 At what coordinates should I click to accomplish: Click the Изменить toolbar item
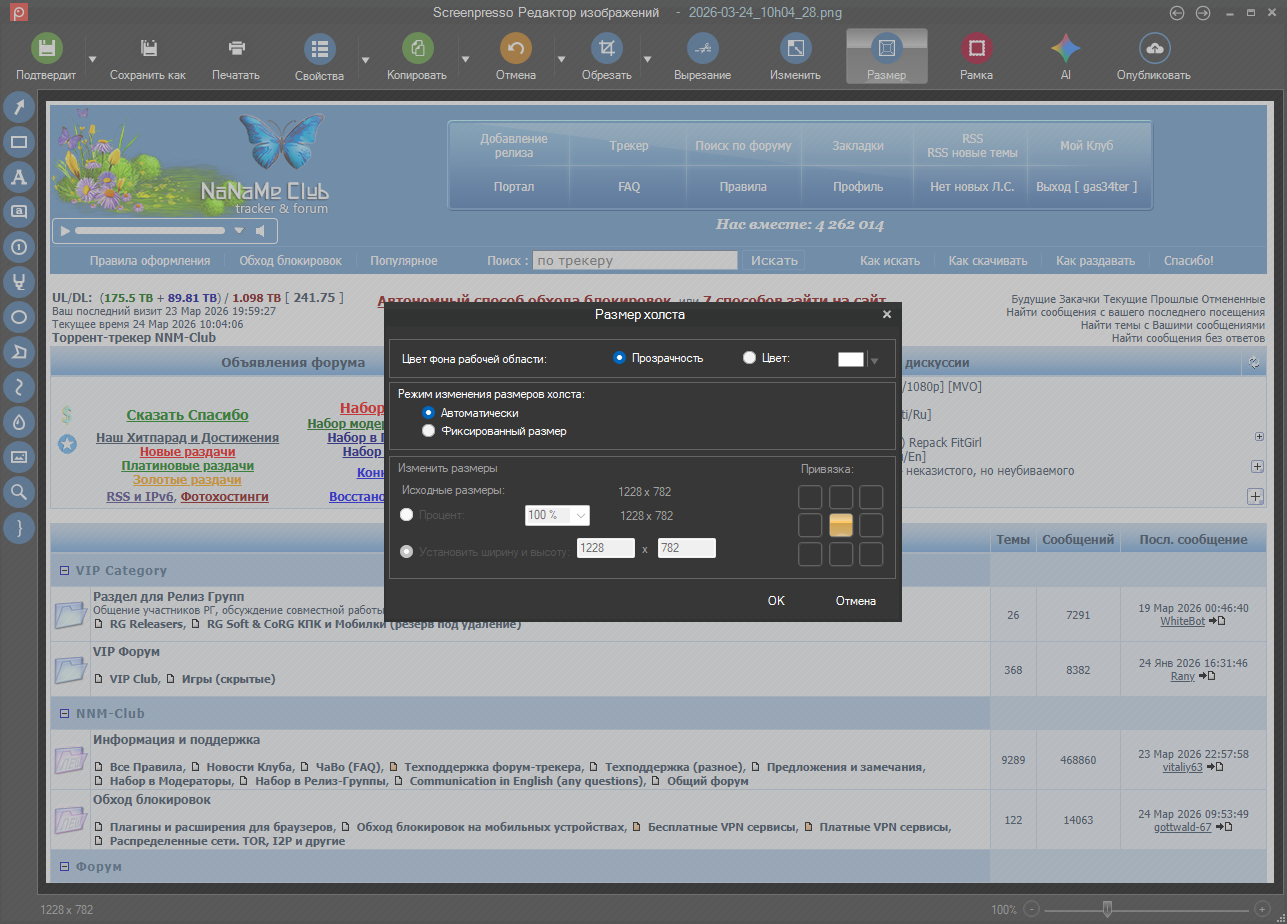tap(795, 56)
